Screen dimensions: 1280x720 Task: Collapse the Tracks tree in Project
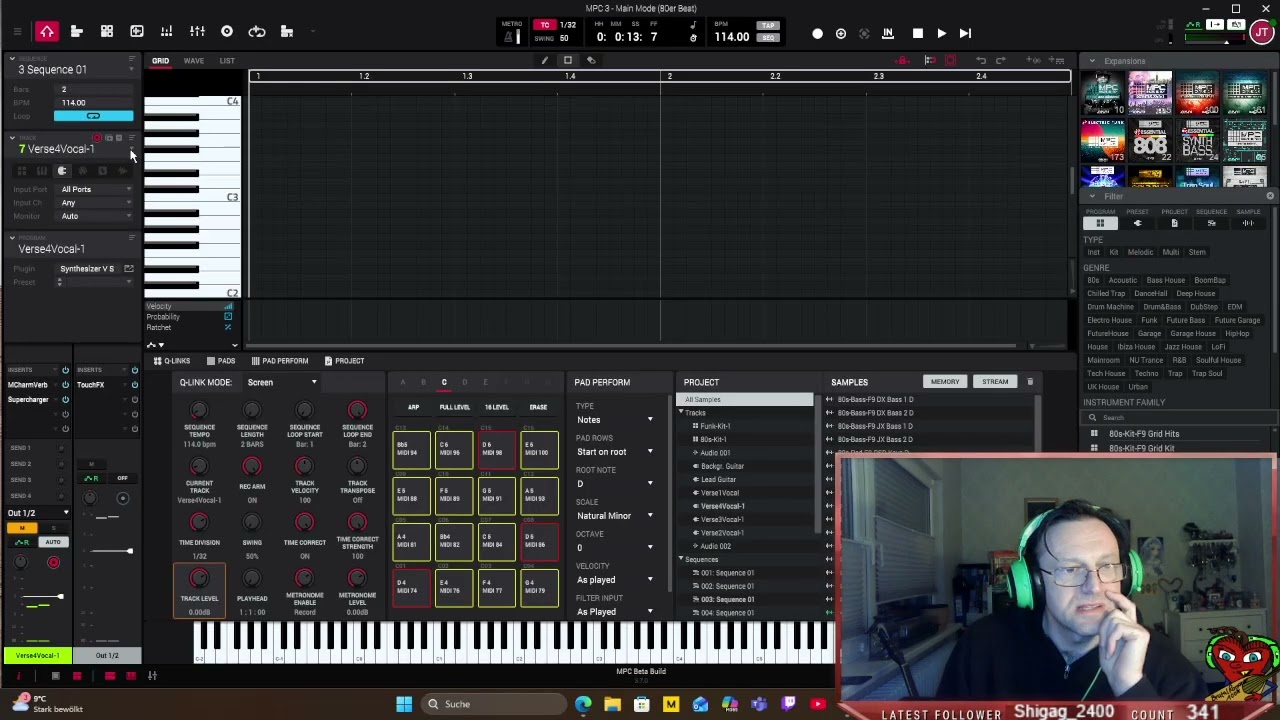point(681,413)
